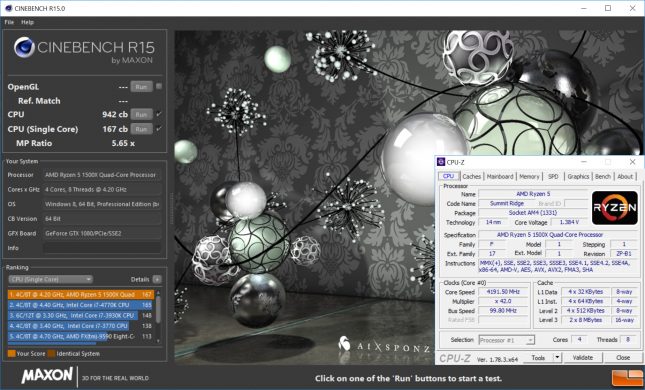Switch to the CPU tab in CPU-Z
The height and width of the screenshot is (390, 645).
(448, 176)
